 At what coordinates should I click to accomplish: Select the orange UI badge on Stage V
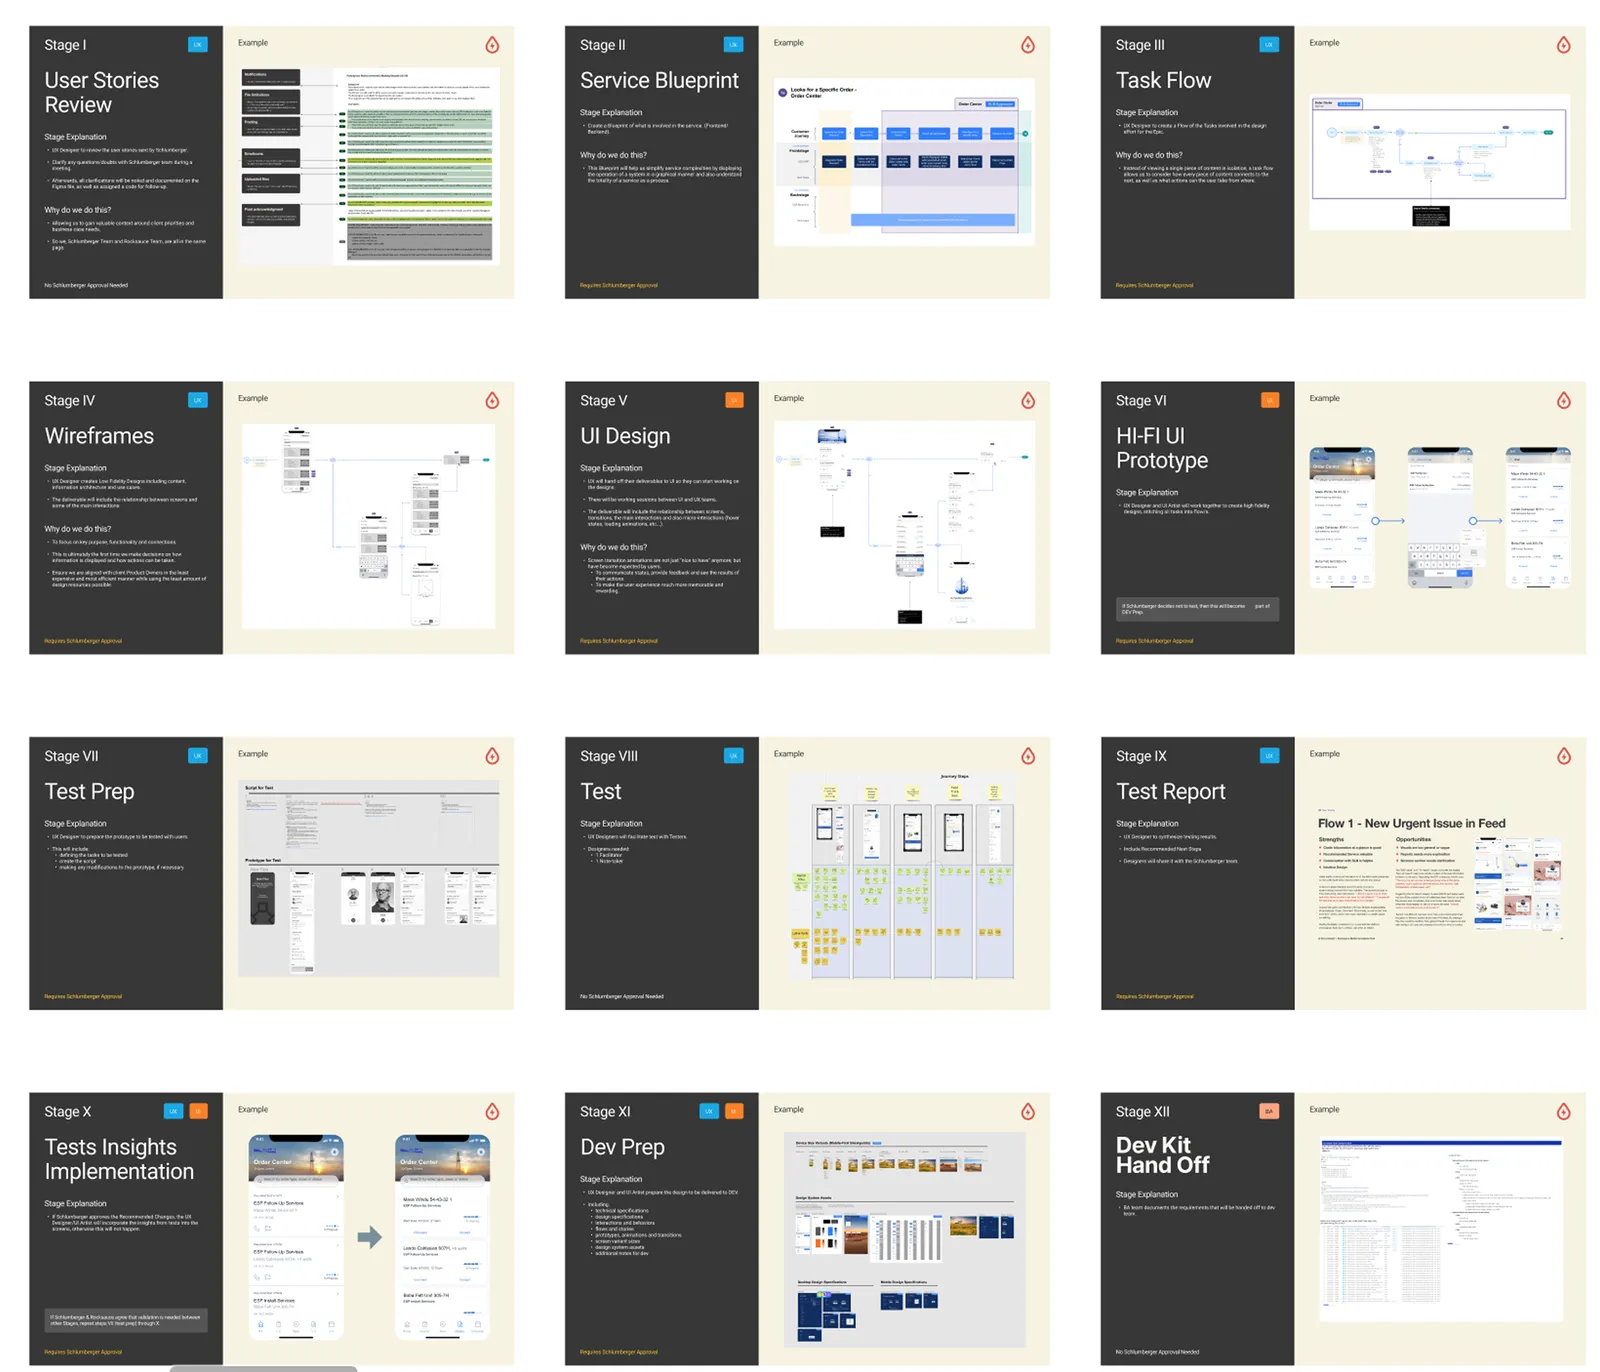pyautogui.click(x=734, y=400)
